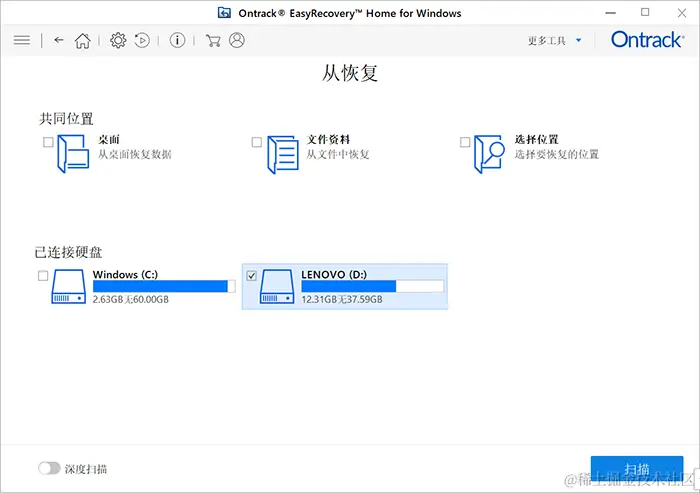
Task: Click the shopping cart icon
Action: [213, 41]
